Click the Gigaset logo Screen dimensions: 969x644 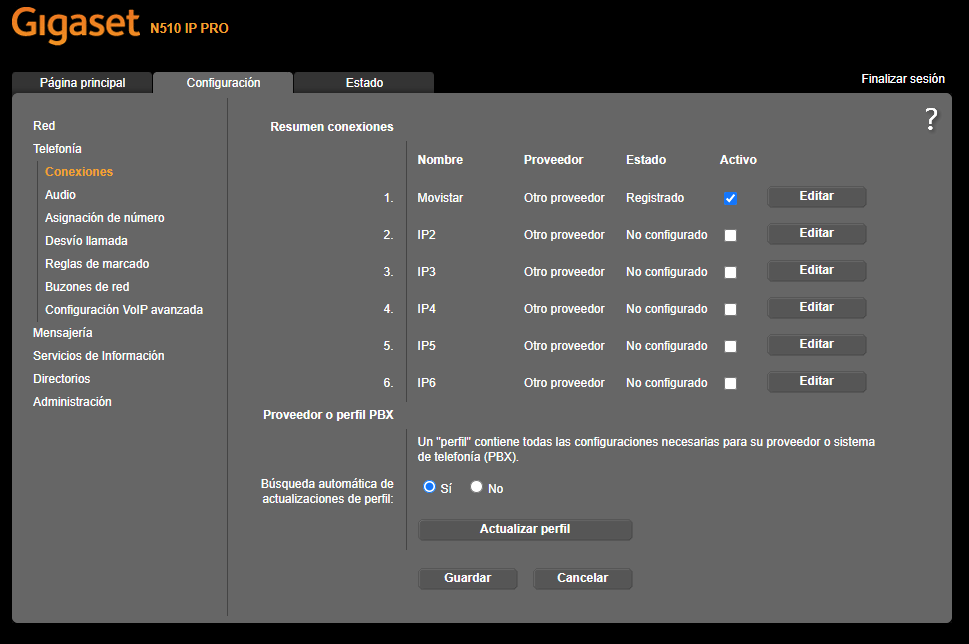[x=75, y=26]
